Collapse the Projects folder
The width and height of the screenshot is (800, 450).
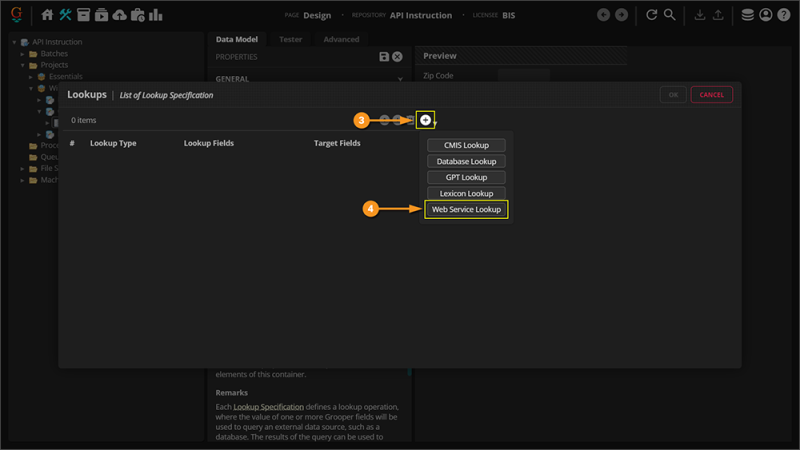point(22,66)
